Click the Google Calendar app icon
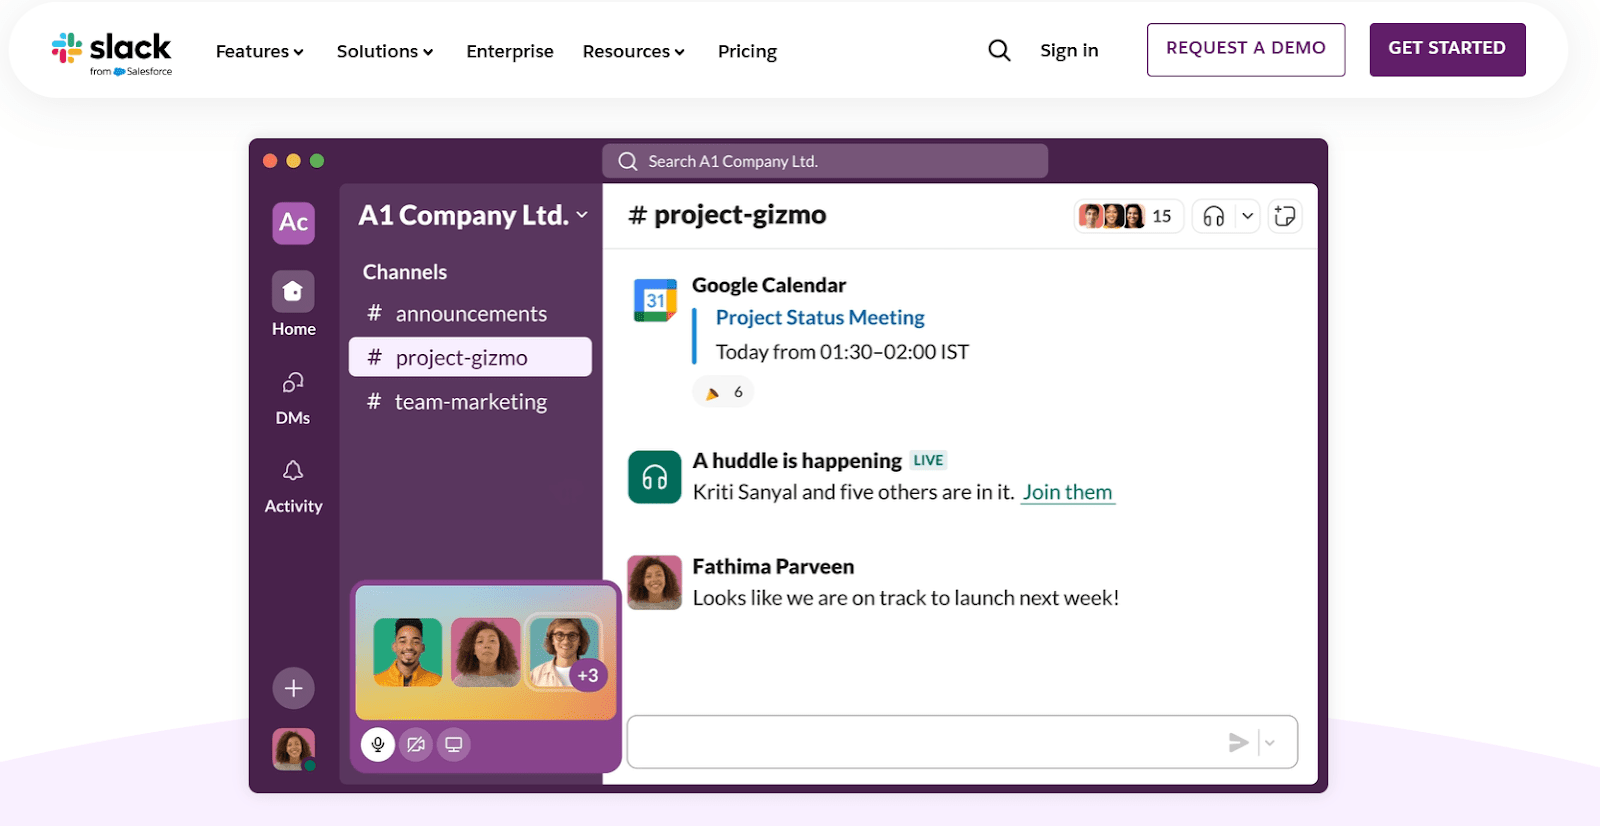Screen dimensions: 1600x826 (x=655, y=300)
